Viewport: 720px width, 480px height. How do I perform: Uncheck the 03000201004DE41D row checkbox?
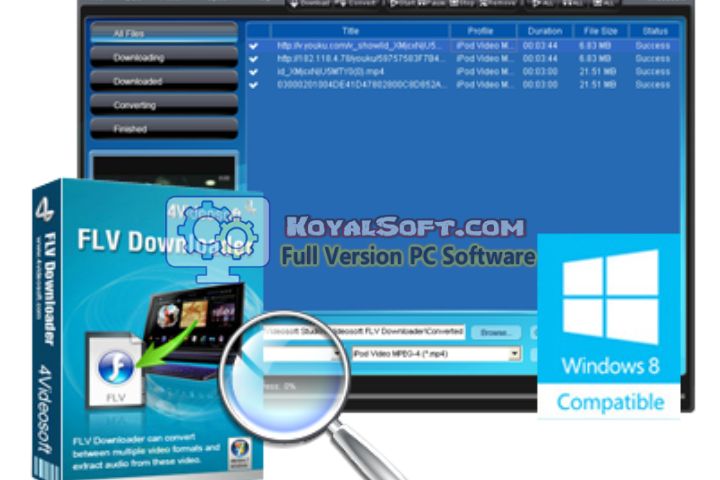pos(253,85)
